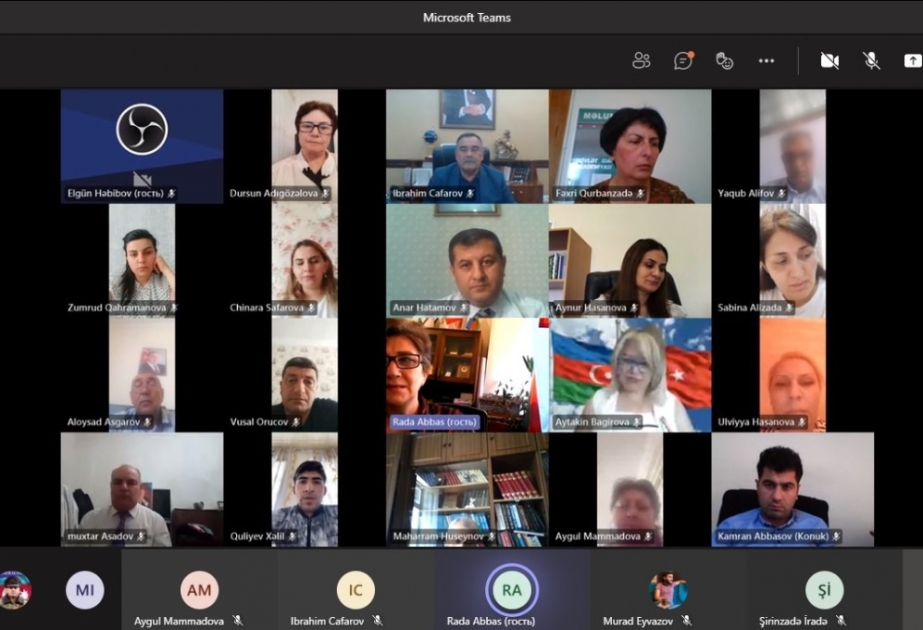The image size is (923, 630).
Task: Select Yaqub Alifov's video tile
Action: click(792, 146)
